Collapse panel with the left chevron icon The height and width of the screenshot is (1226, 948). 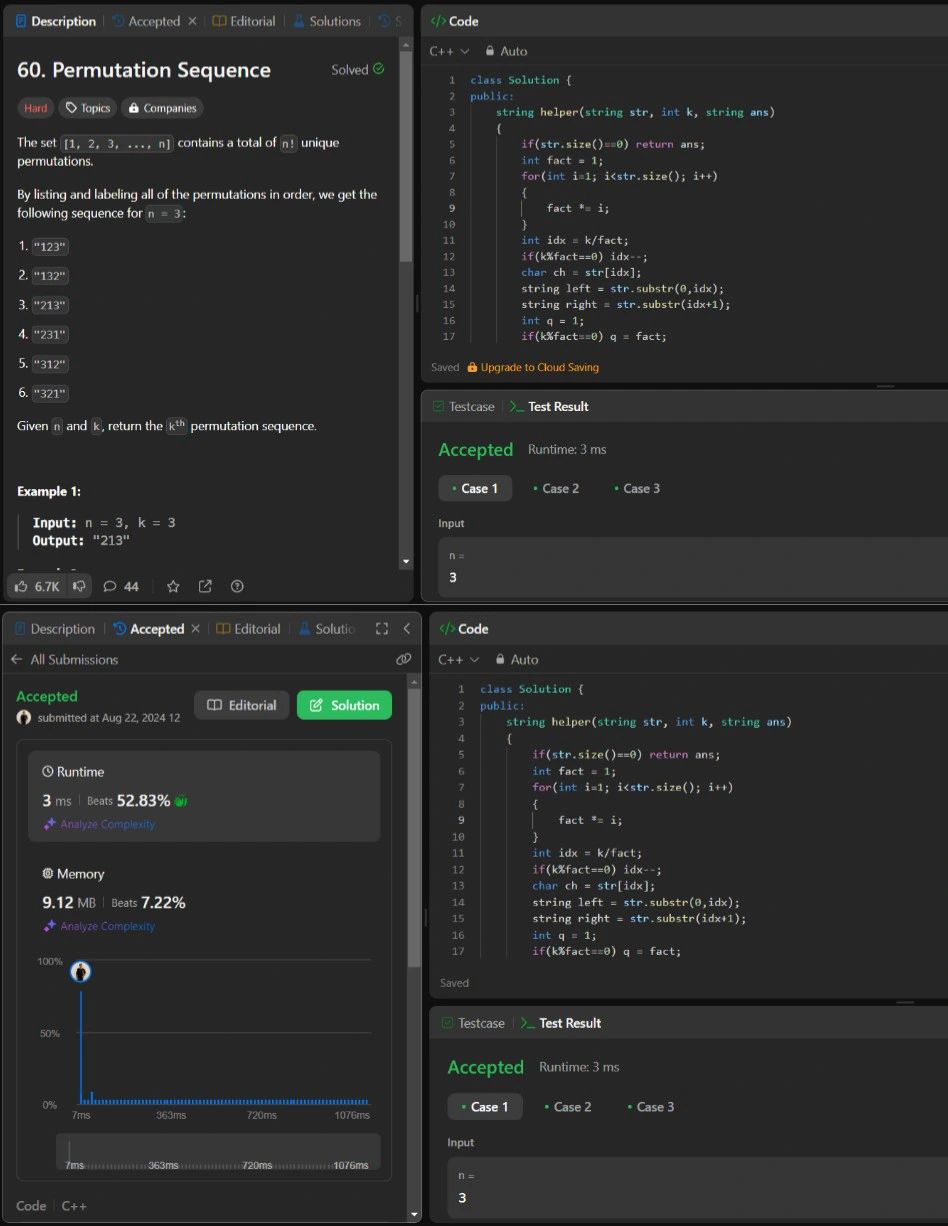click(406, 629)
